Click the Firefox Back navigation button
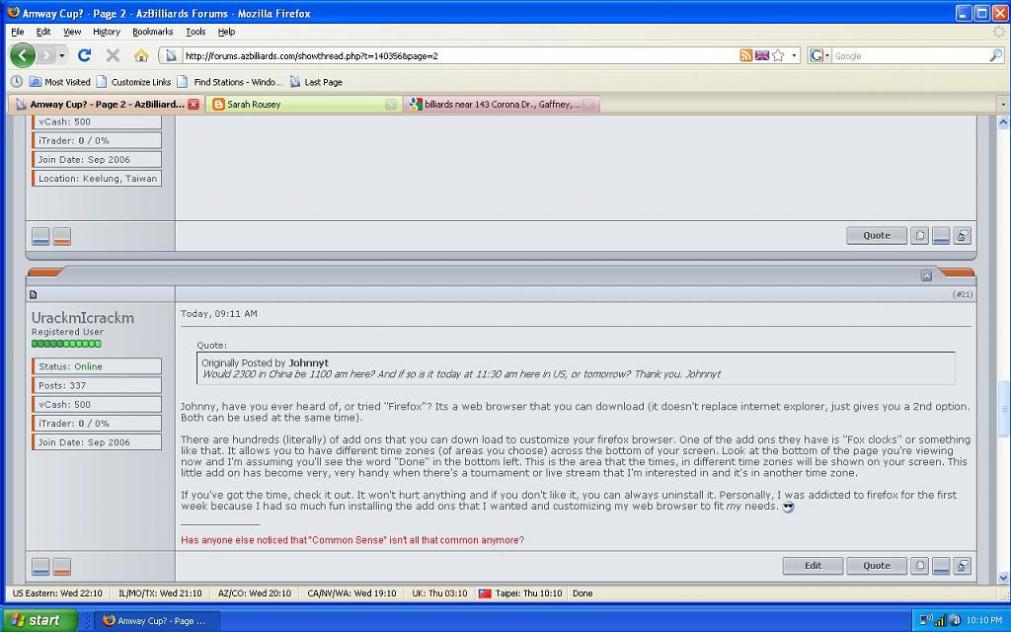This screenshot has height=632, width=1011. [22, 55]
